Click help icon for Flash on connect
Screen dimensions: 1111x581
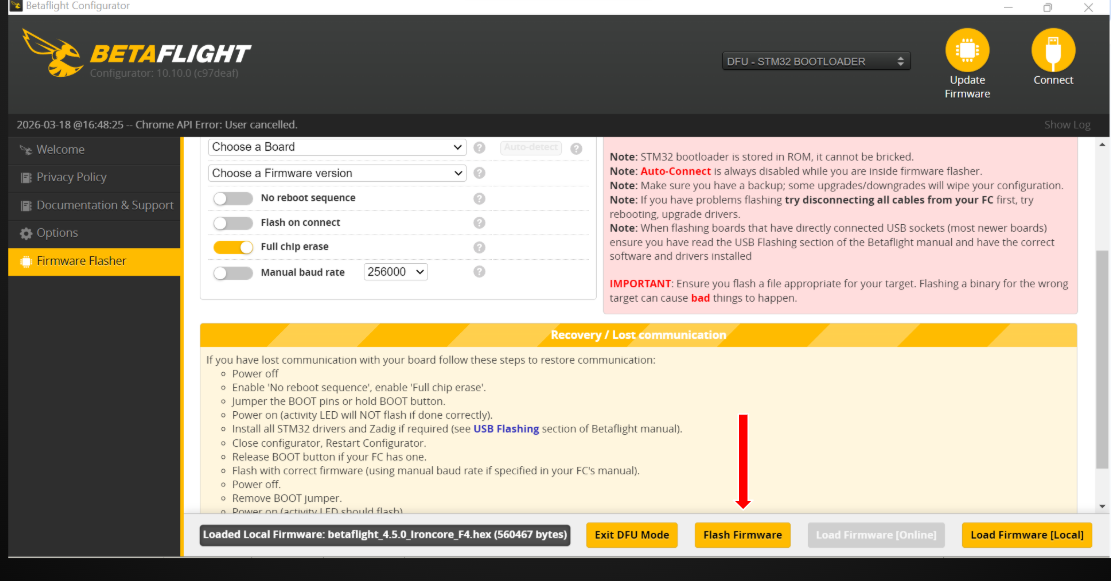point(479,223)
